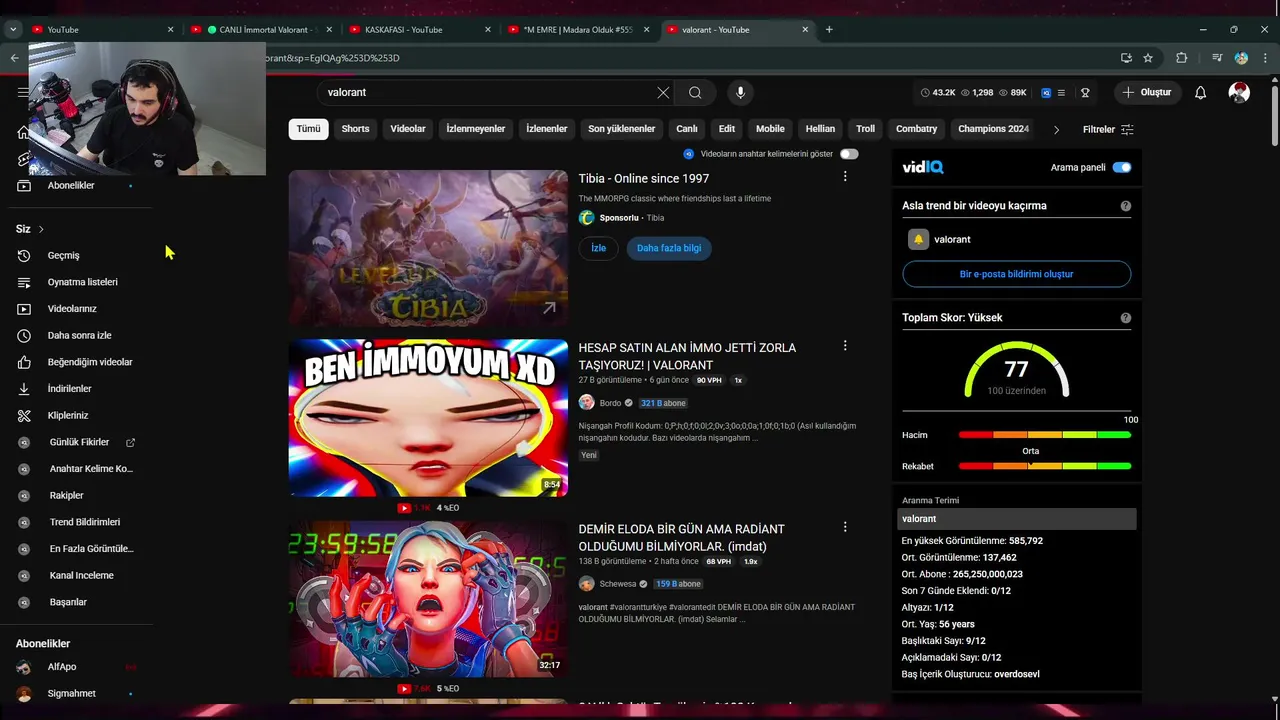The image size is (1280, 720).
Task: Open BEN İMMOYUM XD video thumbnail
Action: pyautogui.click(x=428, y=418)
